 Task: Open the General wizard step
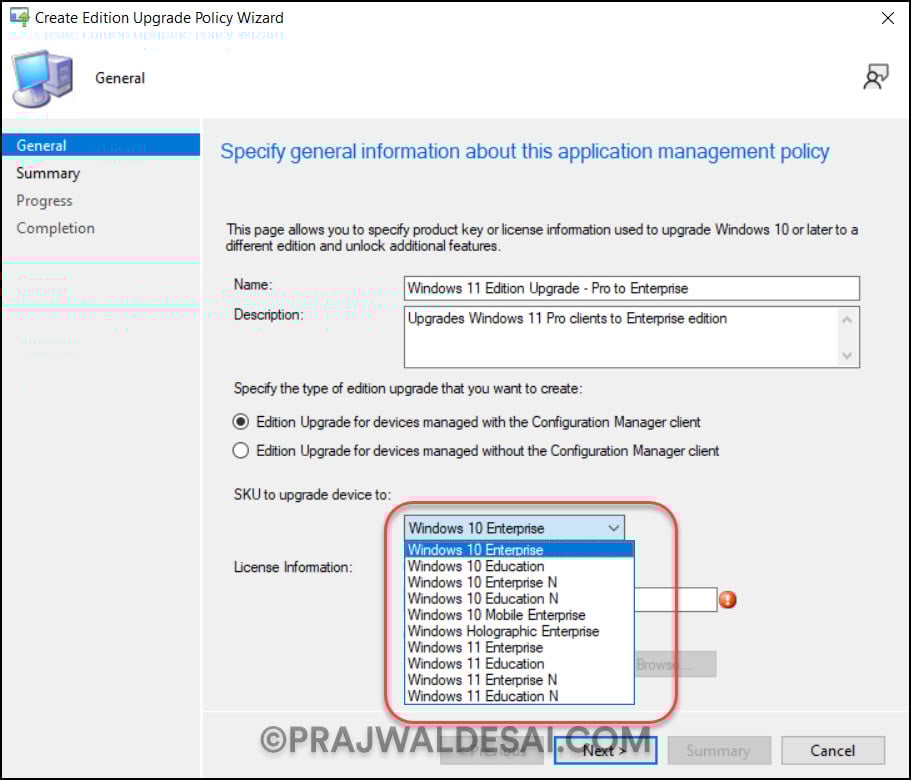[x=101, y=145]
